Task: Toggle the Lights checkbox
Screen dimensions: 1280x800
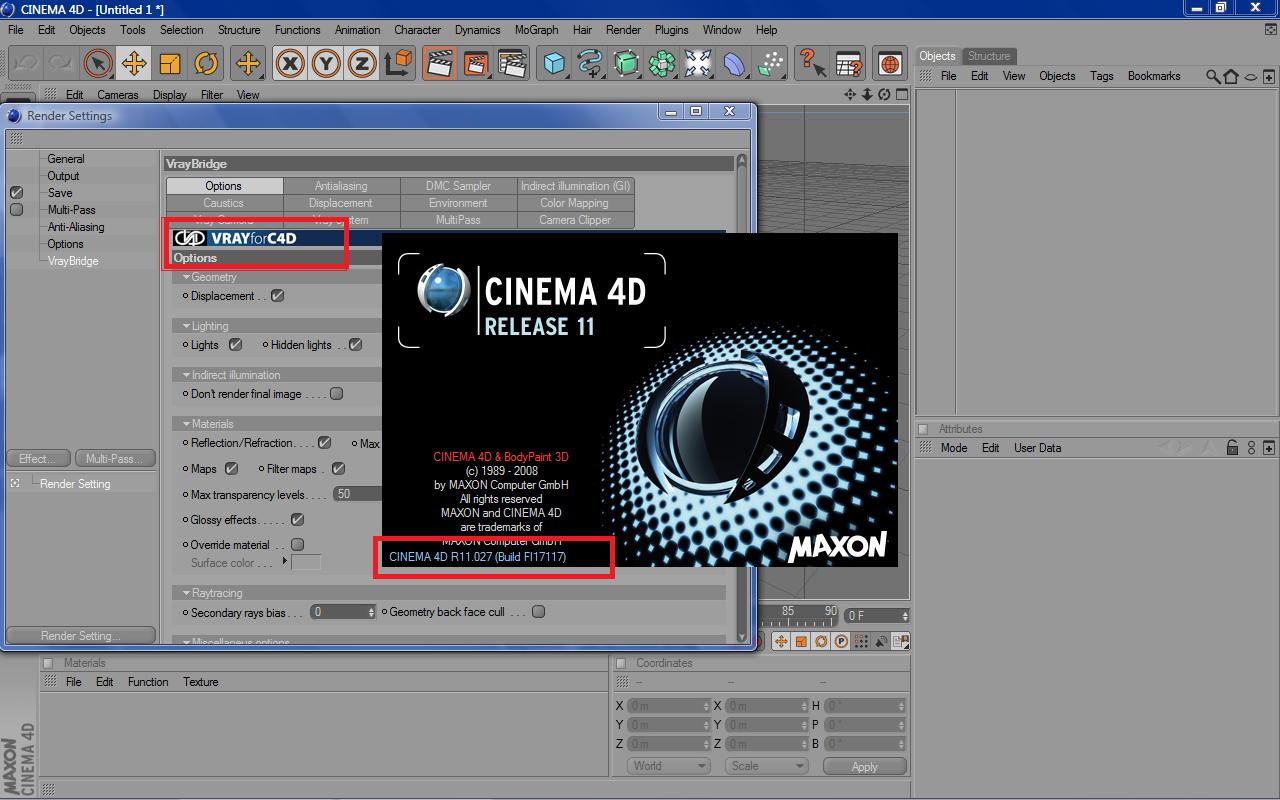Action: point(236,345)
